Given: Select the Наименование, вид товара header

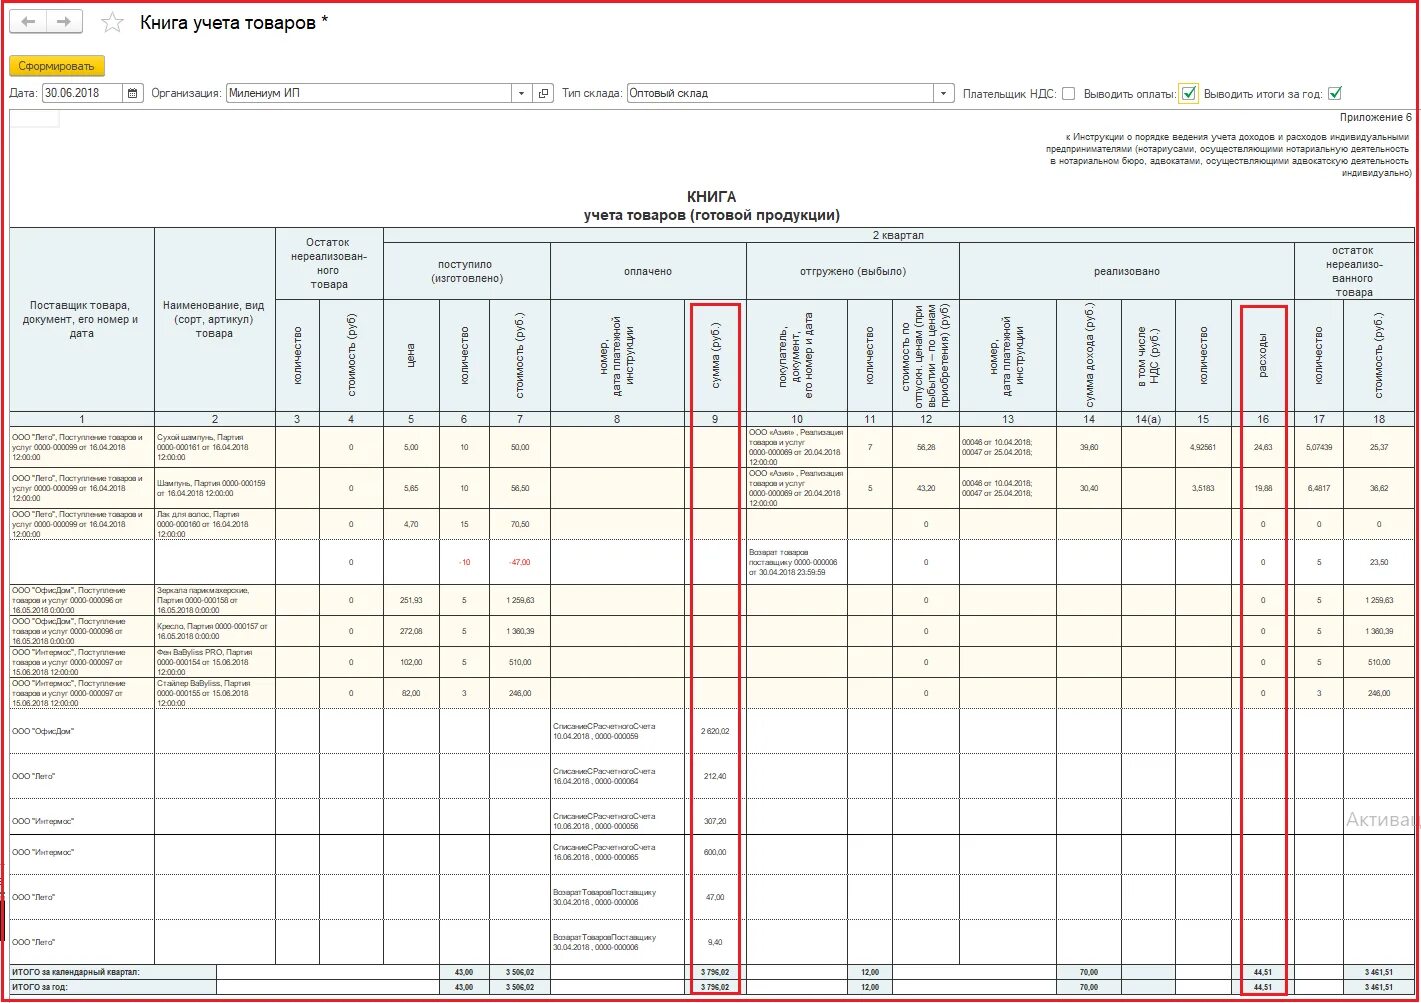Looking at the screenshot, I should pyautogui.click(x=214, y=319).
